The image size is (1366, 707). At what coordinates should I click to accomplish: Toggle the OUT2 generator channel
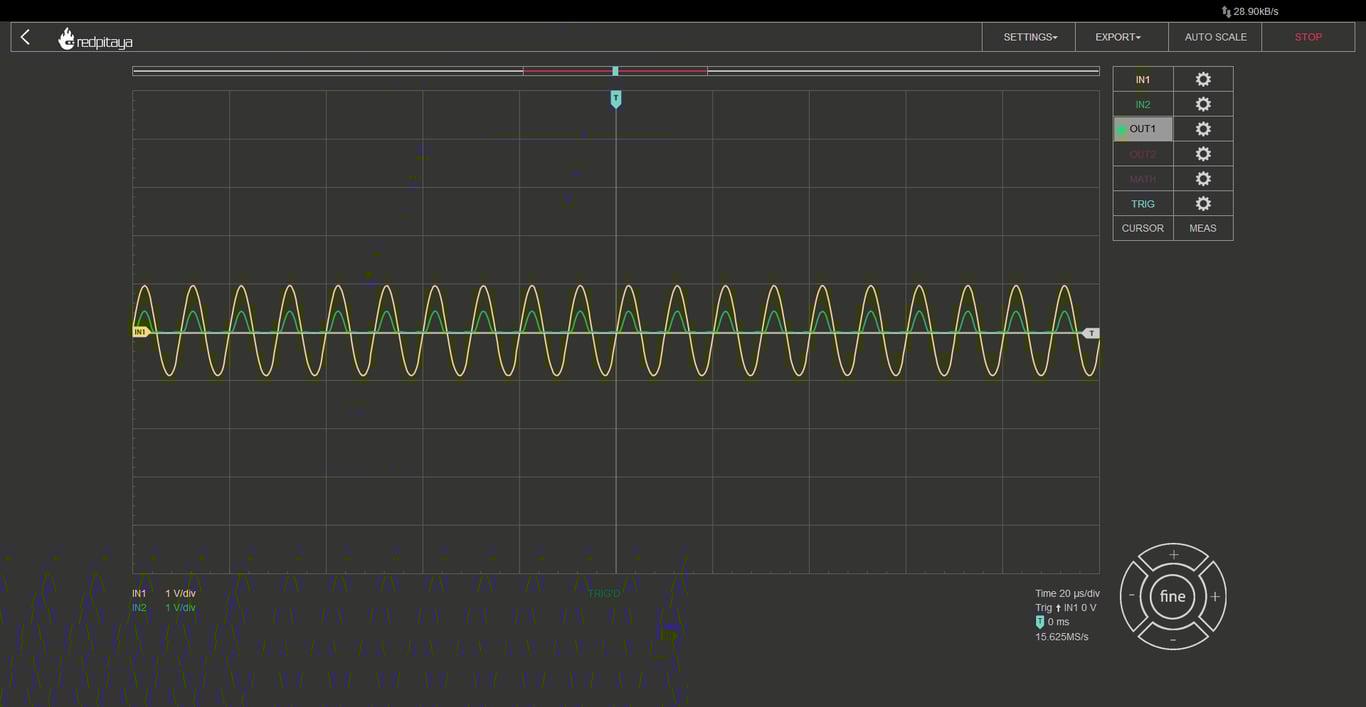click(x=1143, y=154)
